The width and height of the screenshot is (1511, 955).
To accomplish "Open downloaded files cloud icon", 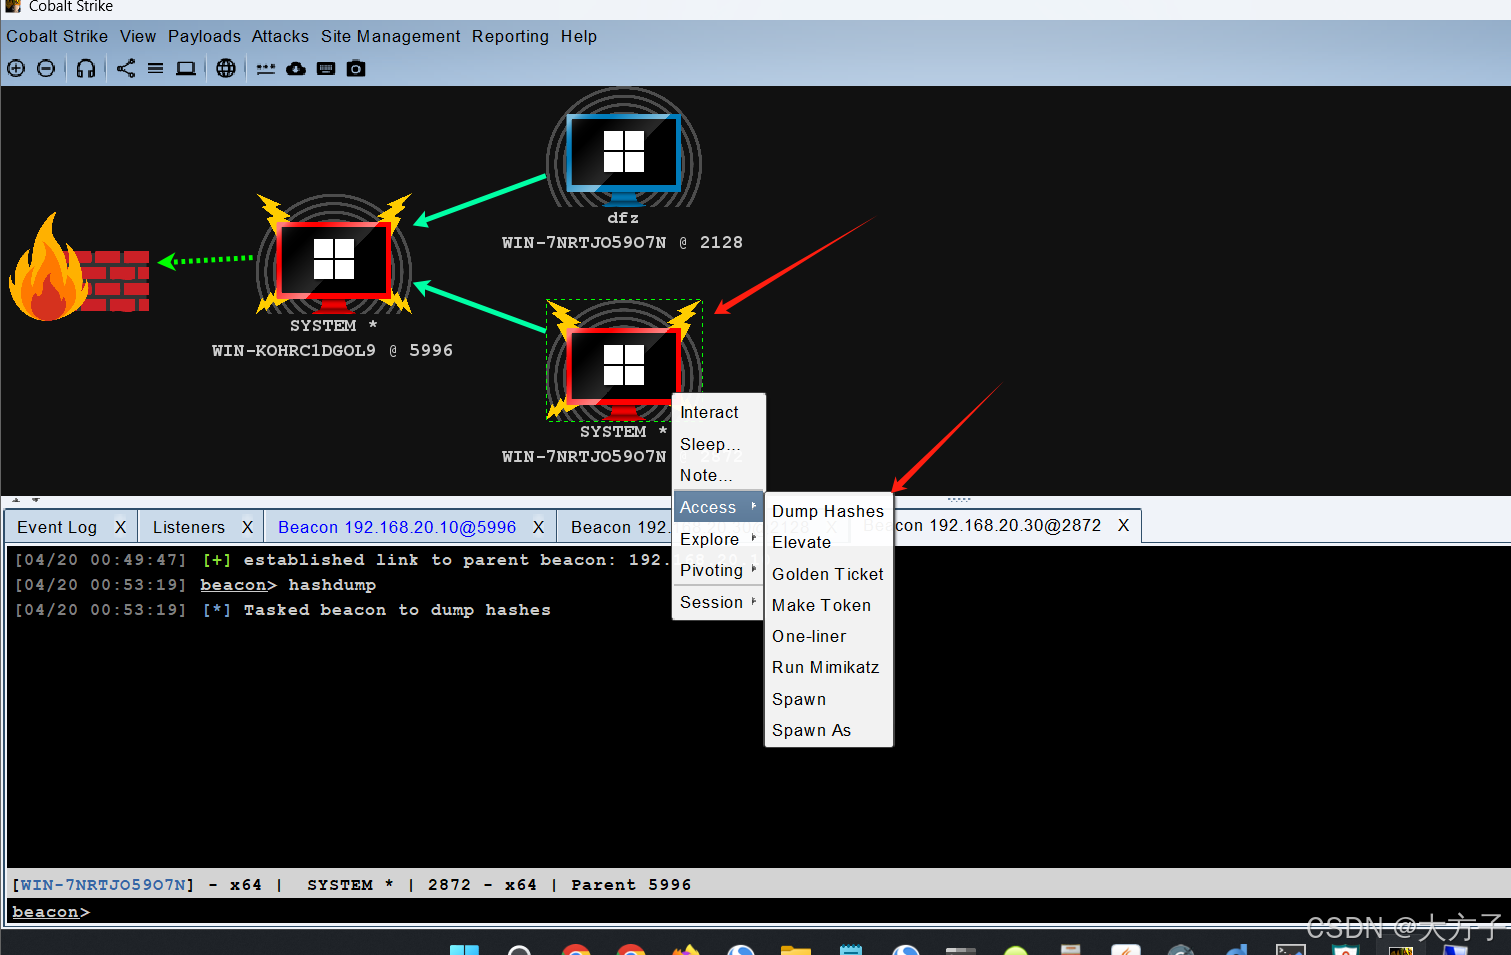I will 296,68.
